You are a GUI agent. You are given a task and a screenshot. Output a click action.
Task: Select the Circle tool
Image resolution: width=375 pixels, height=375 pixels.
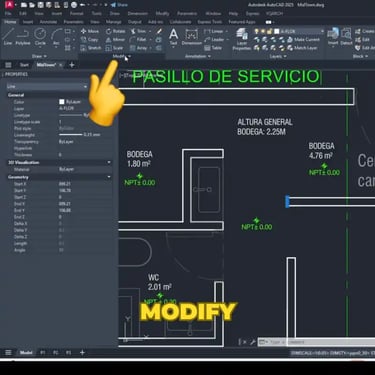pyautogui.click(x=40, y=37)
